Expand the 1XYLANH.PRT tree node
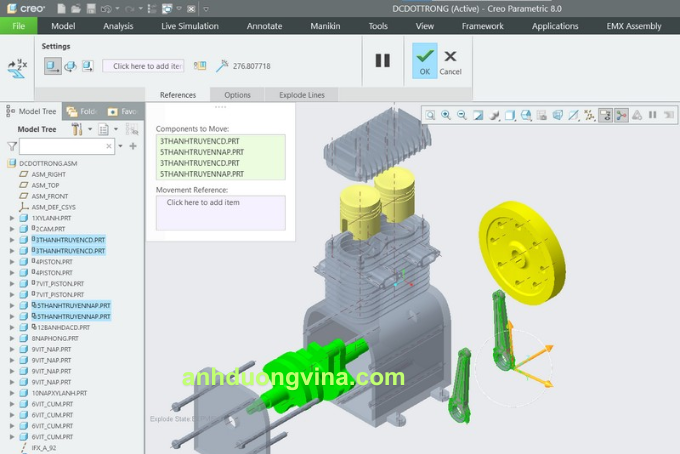Screen dimensions: 680x454 (x=12, y=218)
